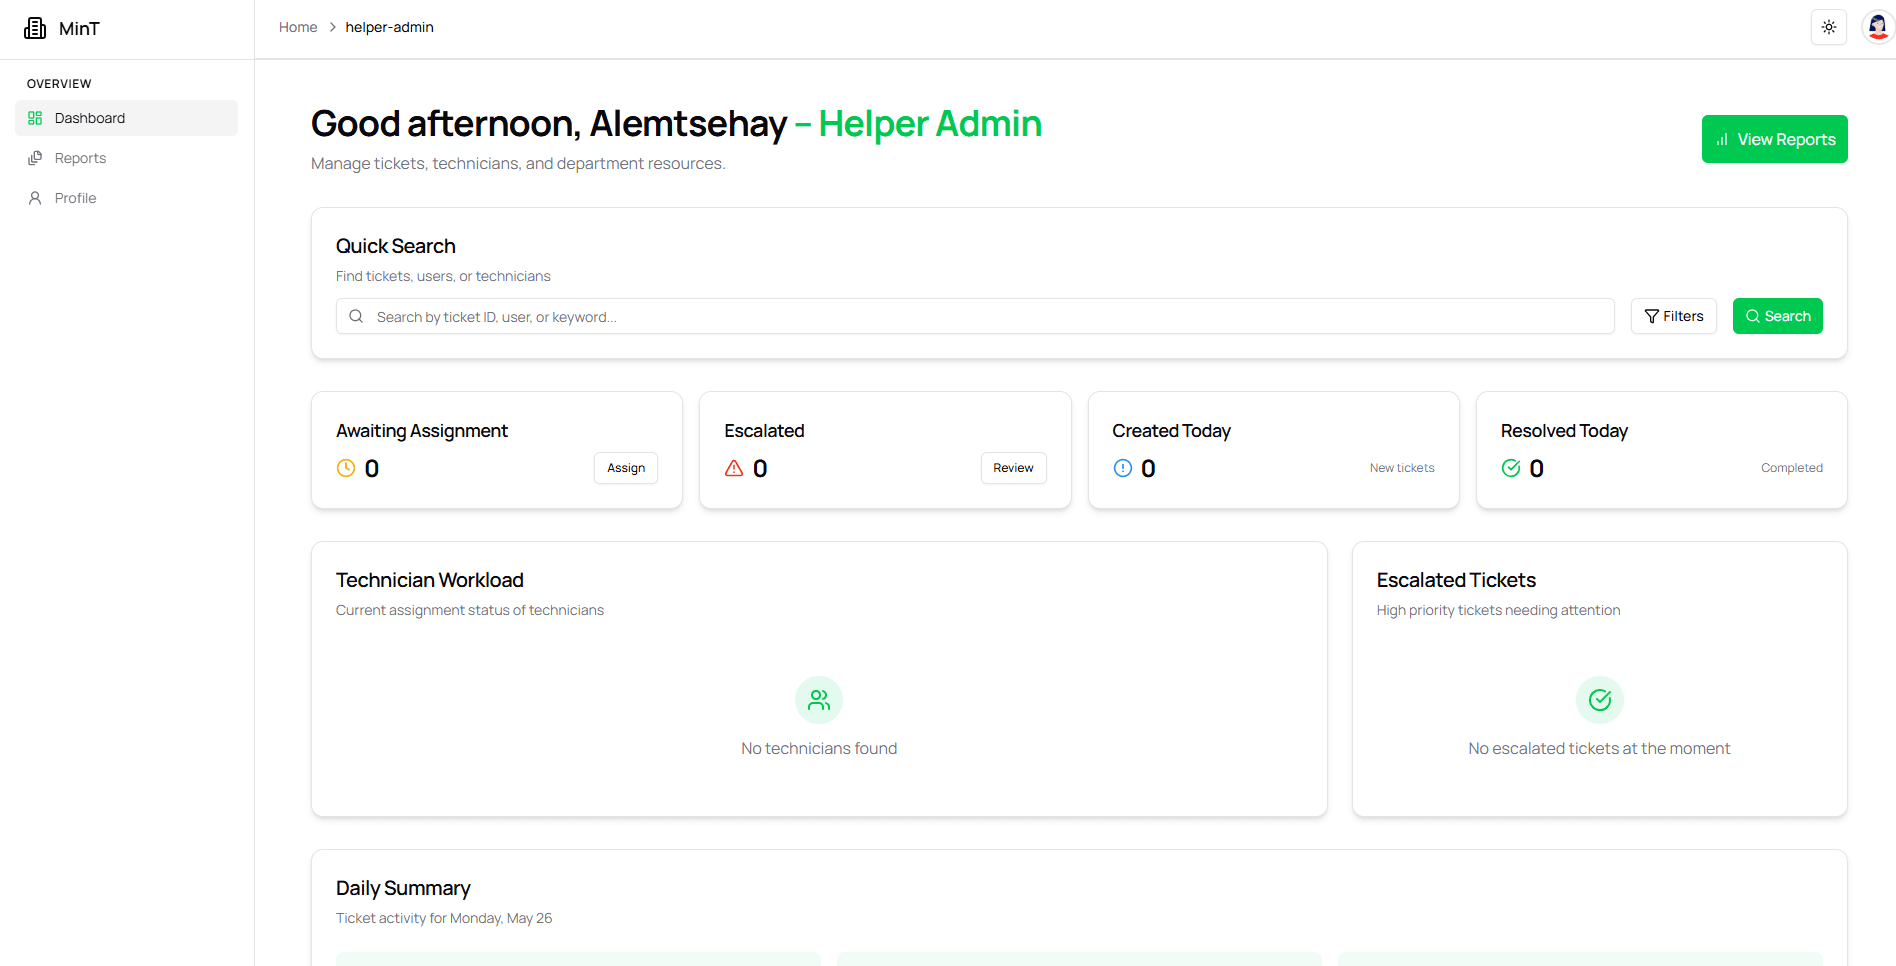Click the MinT building logo
1896x966 pixels.
click(x=34, y=27)
